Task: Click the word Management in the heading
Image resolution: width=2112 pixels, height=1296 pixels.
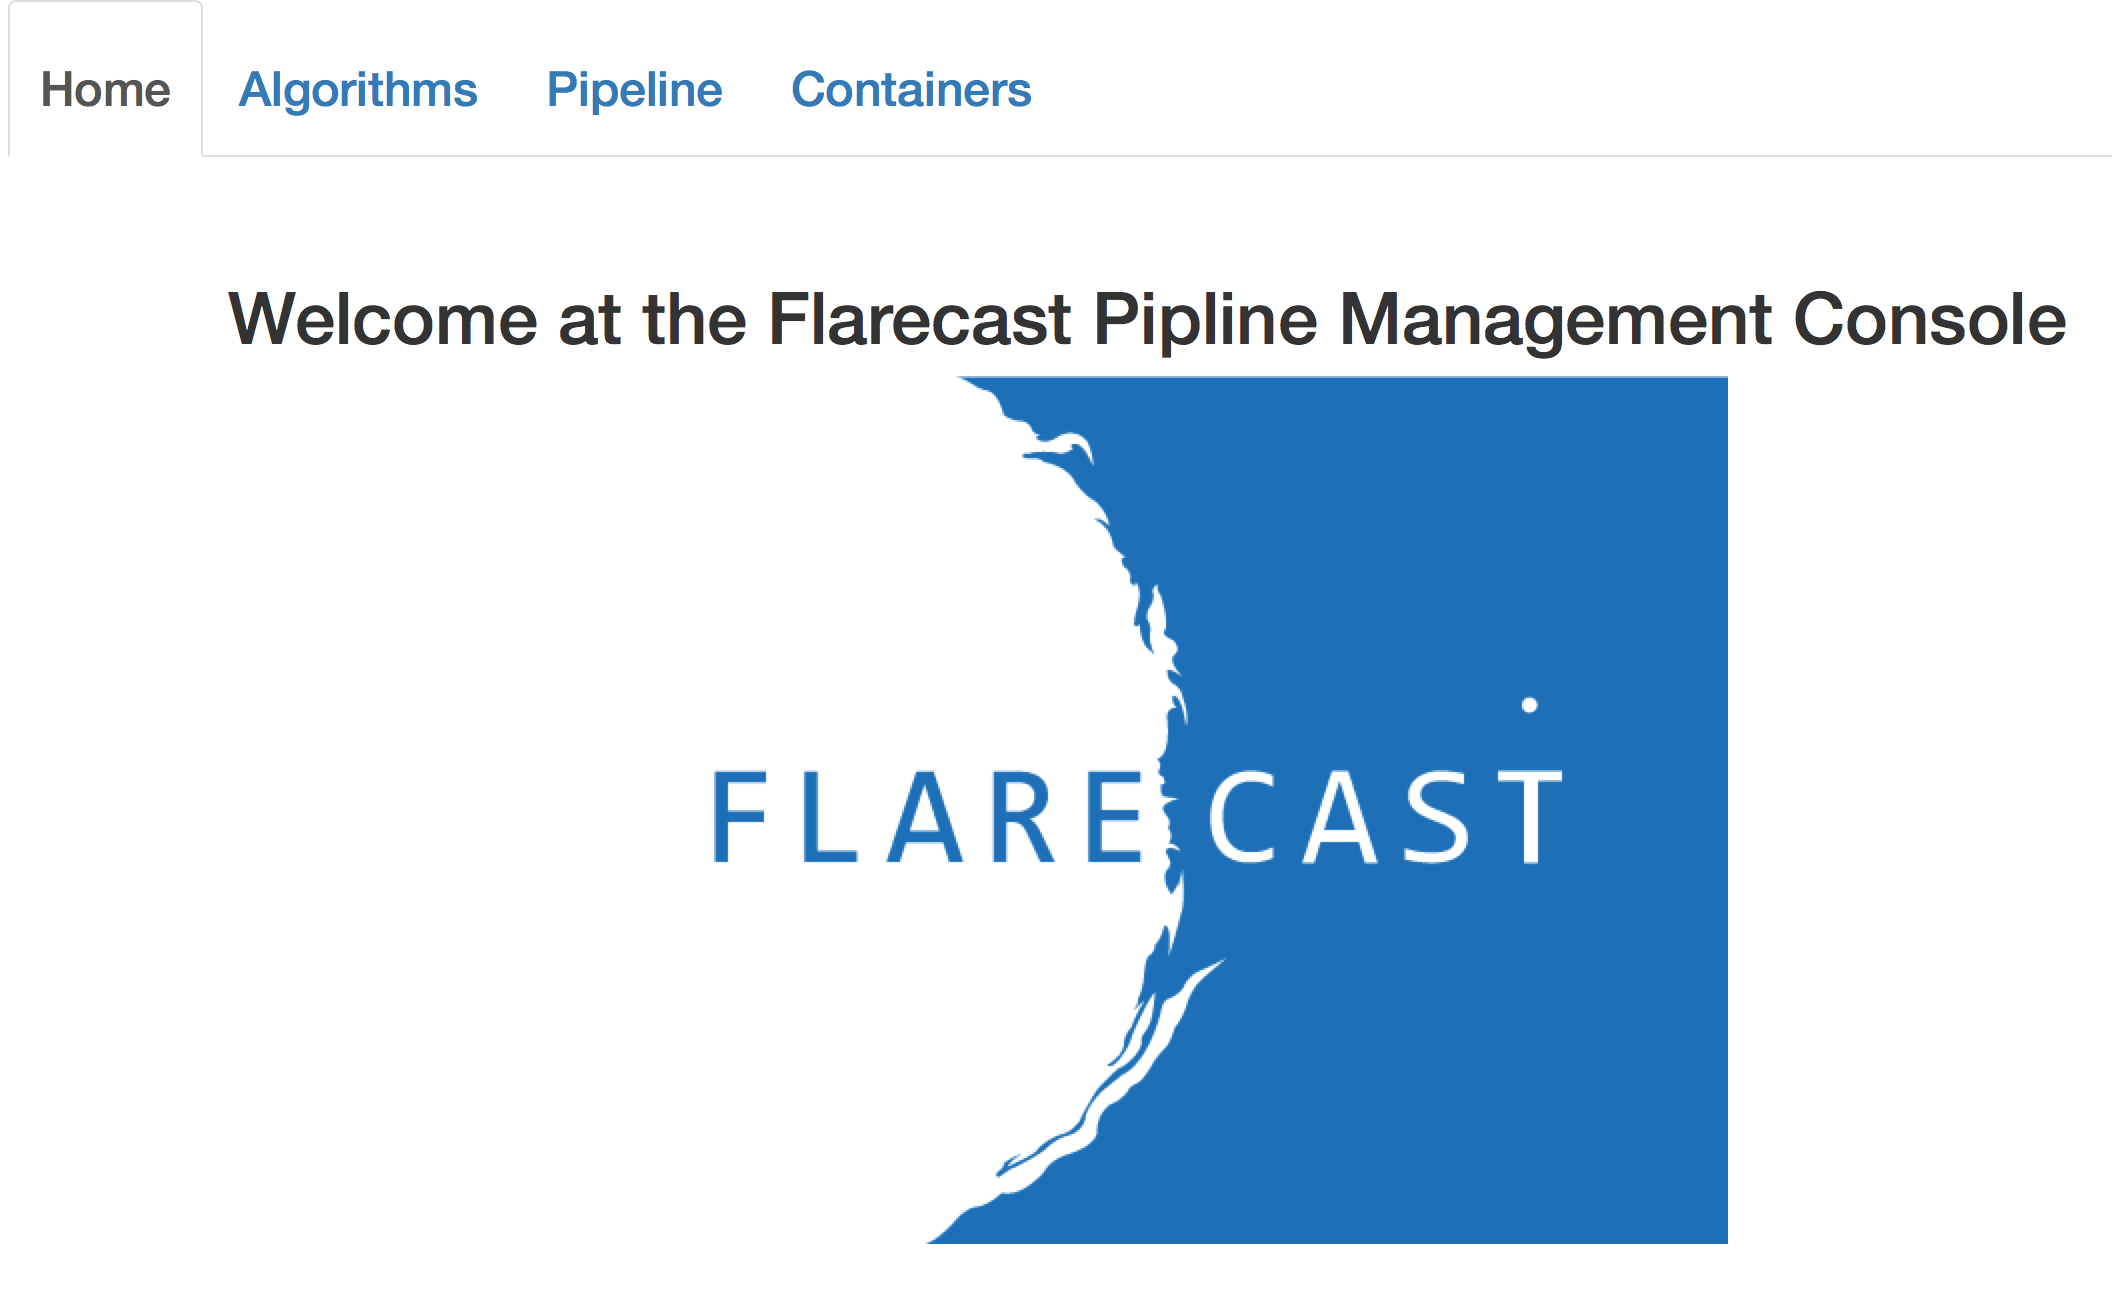Action: tap(1554, 320)
